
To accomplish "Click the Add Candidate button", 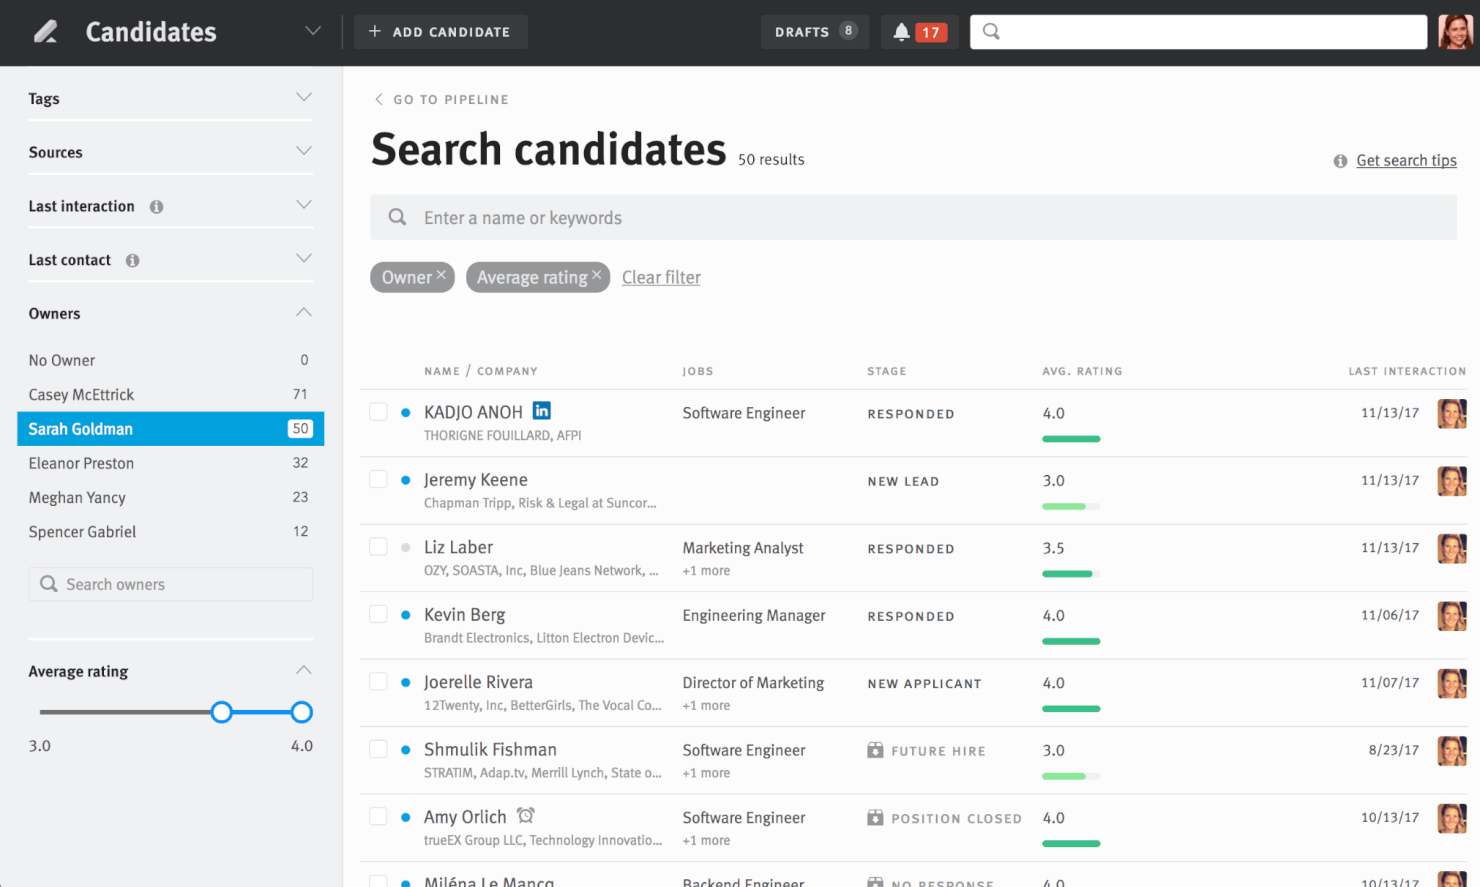I will (440, 32).
